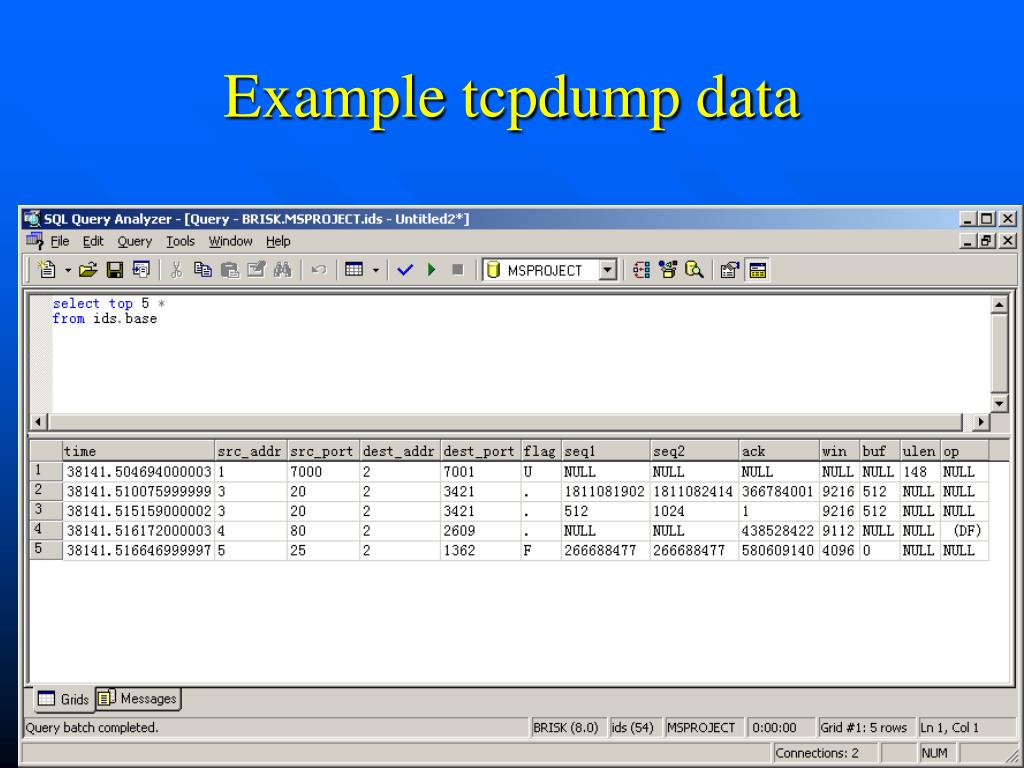Click the editor horizontal scroll right arrow

pyautogui.click(x=980, y=422)
